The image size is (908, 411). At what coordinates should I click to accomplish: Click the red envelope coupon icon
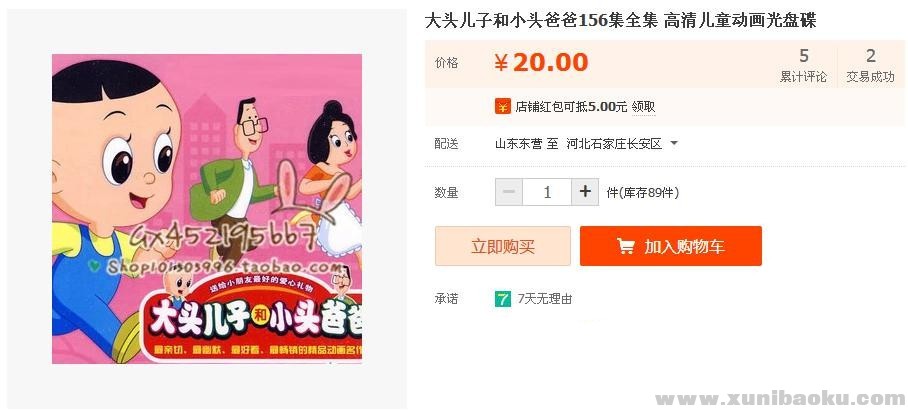pyautogui.click(x=502, y=107)
